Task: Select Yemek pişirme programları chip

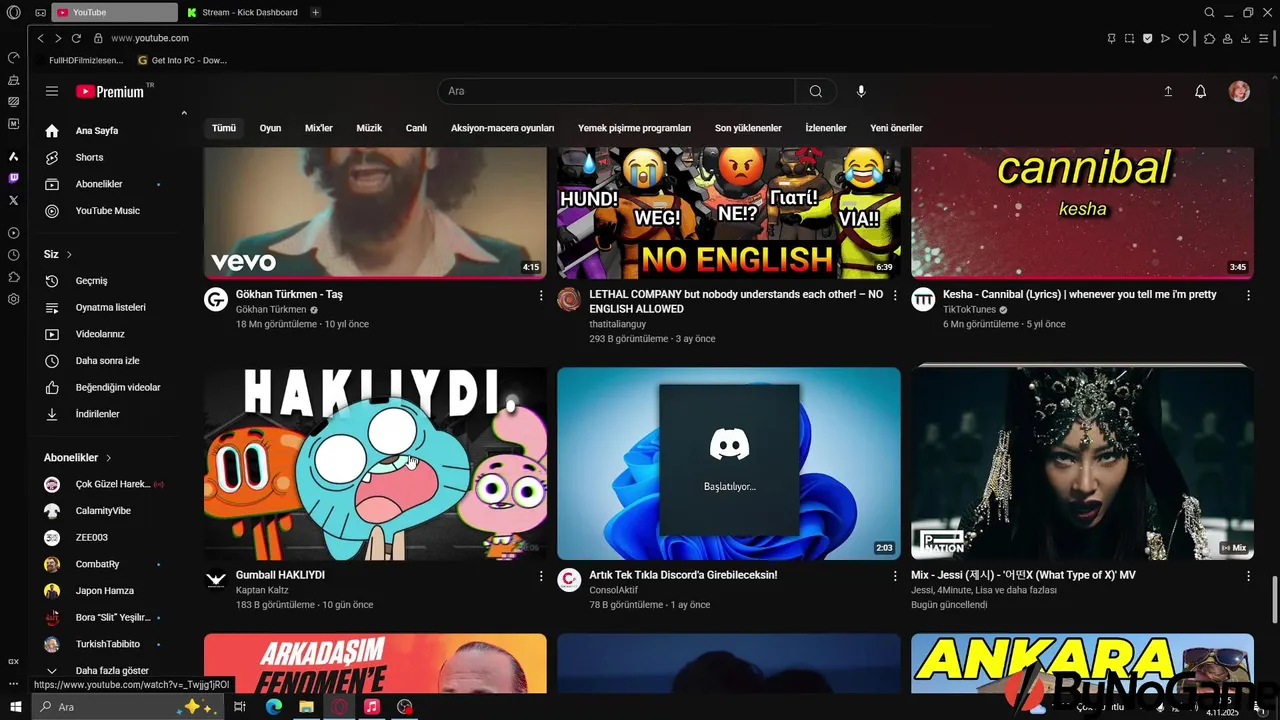Action: tap(634, 128)
